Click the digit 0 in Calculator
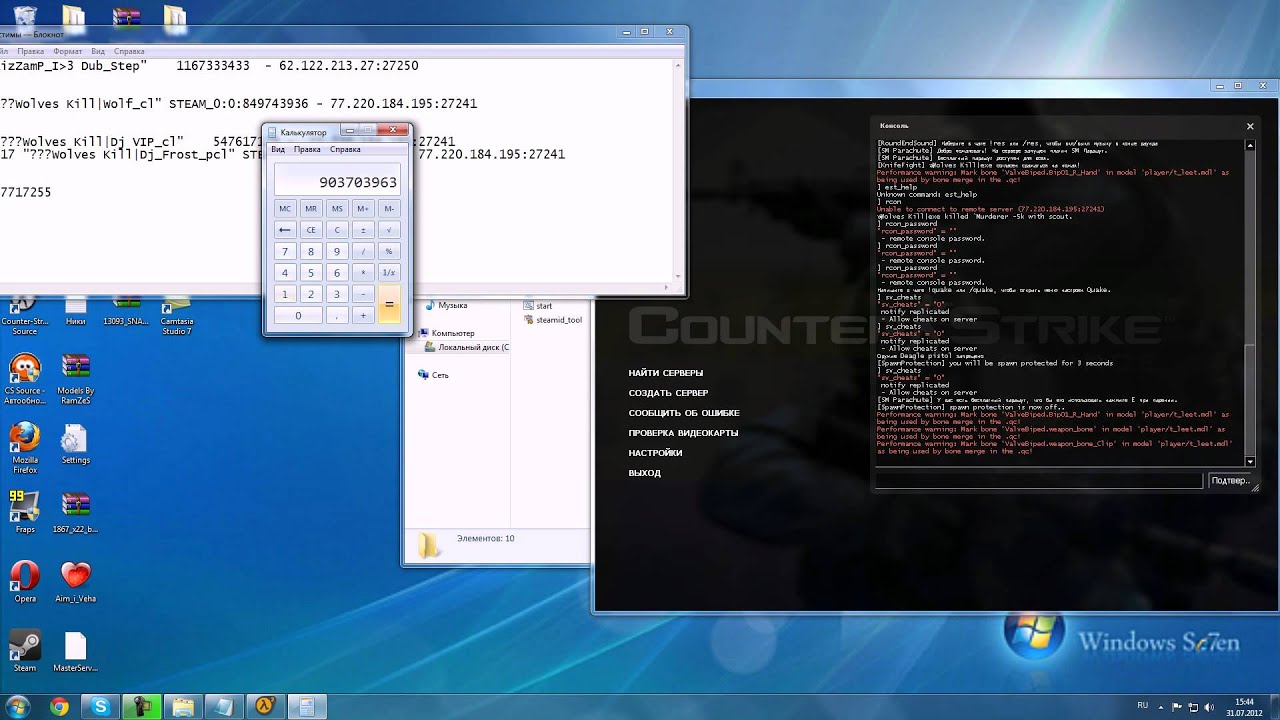This screenshot has height=720, width=1280. click(298, 315)
